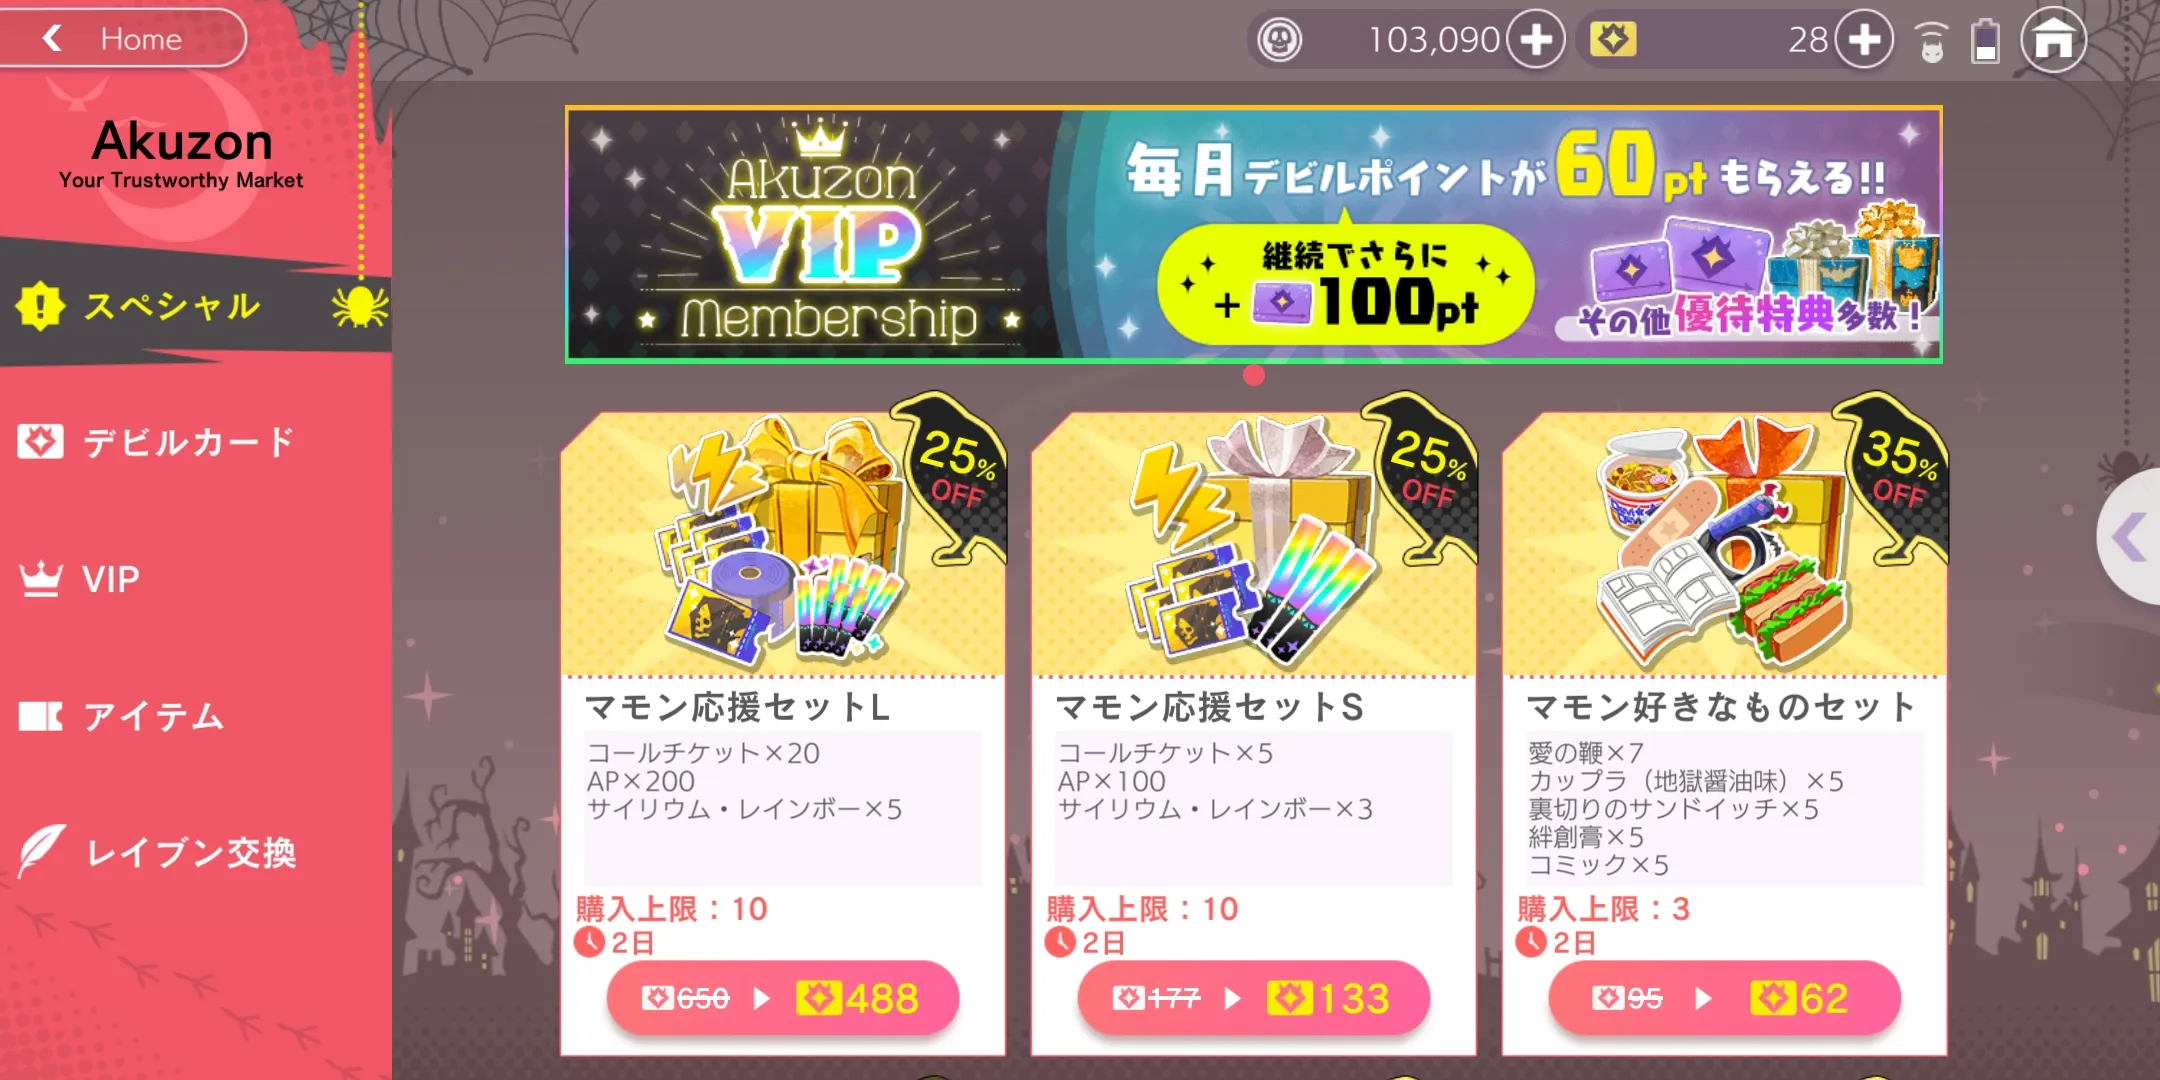Buy マモン応援セットS for 133 points
The height and width of the screenshot is (1080, 2160).
point(1253,998)
